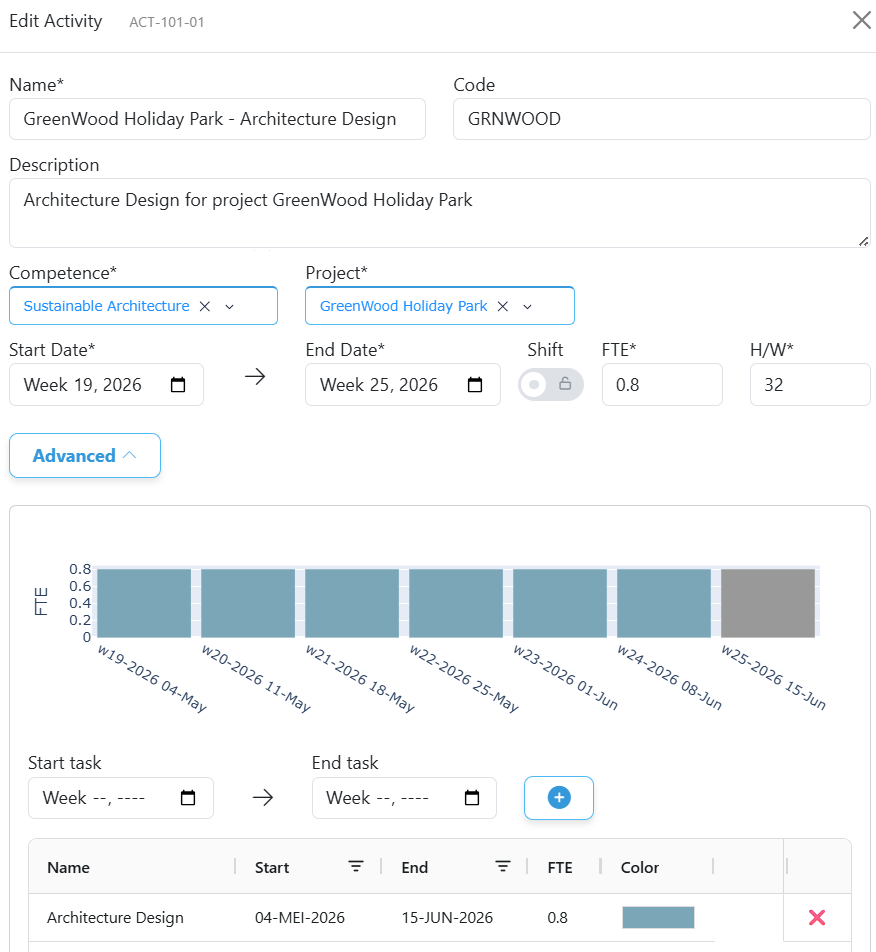Screen dimensions: 876x952
Task: Click the Code input field
Action: 662,119
